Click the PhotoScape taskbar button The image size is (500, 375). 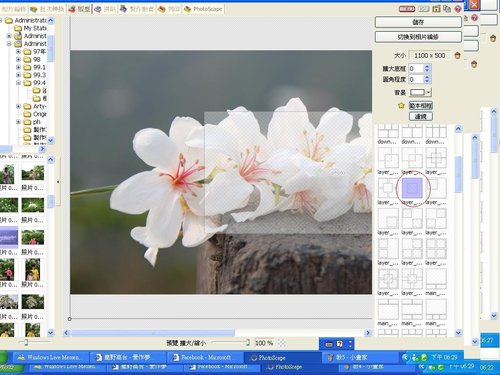pyautogui.click(x=282, y=357)
